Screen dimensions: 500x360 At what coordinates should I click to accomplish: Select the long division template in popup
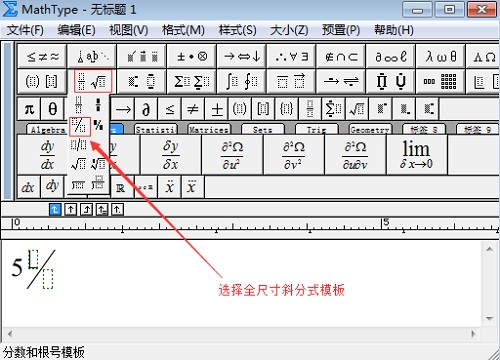[x=78, y=184]
